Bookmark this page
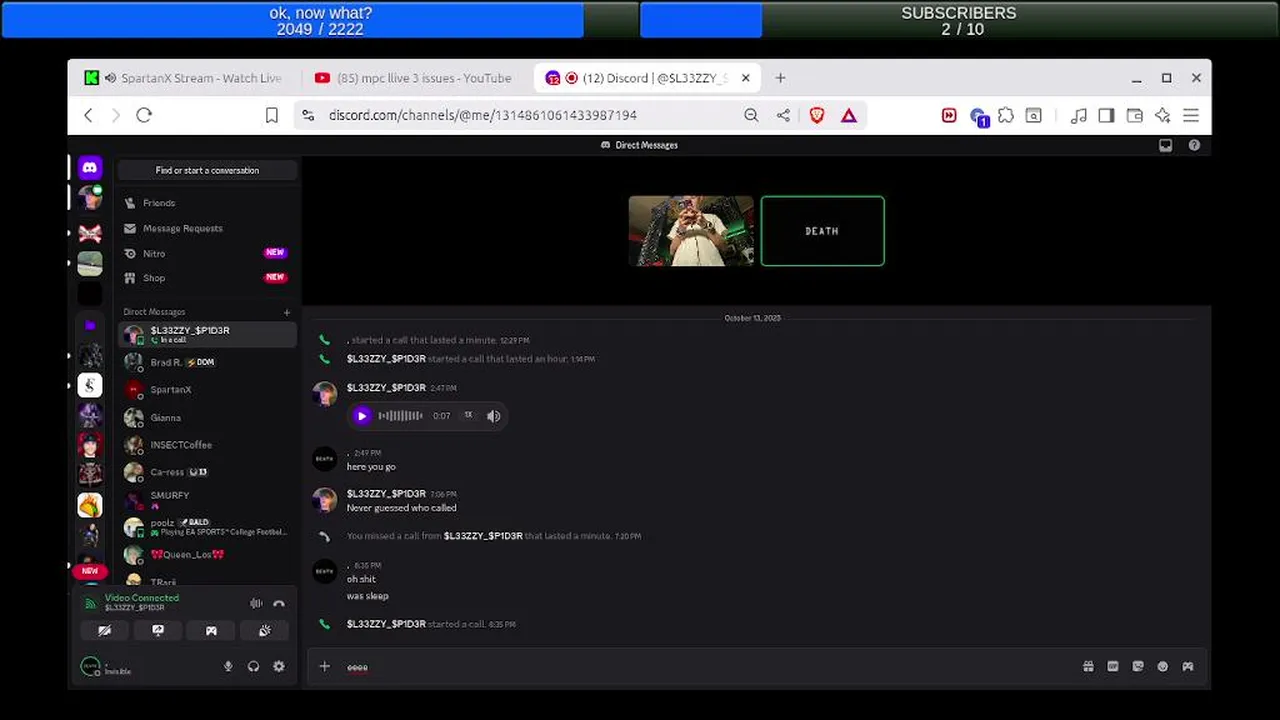The image size is (1280, 720). tap(271, 115)
